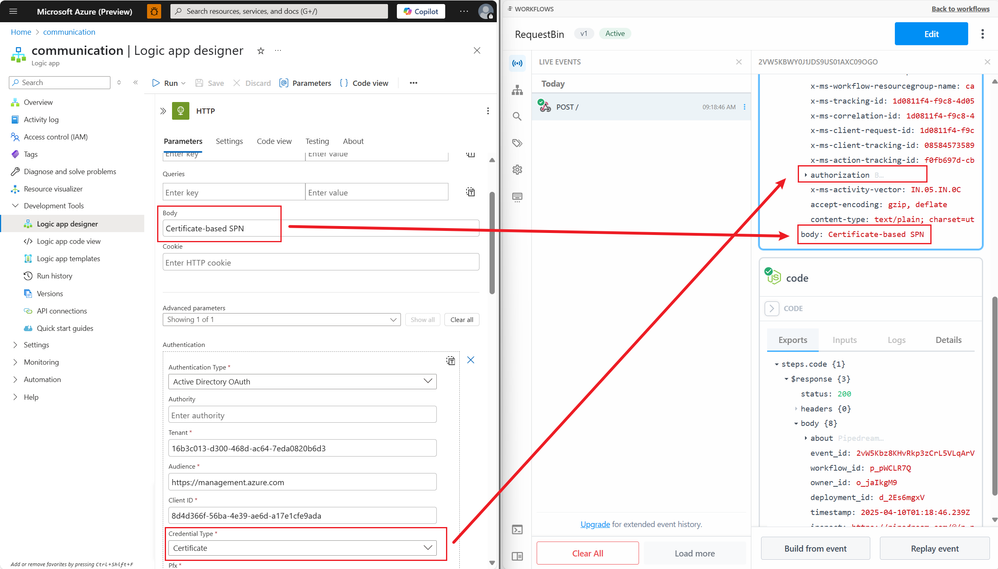Viewport: 998px width, 569px height.
Task: Click Back to workflows link
Action: point(960,9)
